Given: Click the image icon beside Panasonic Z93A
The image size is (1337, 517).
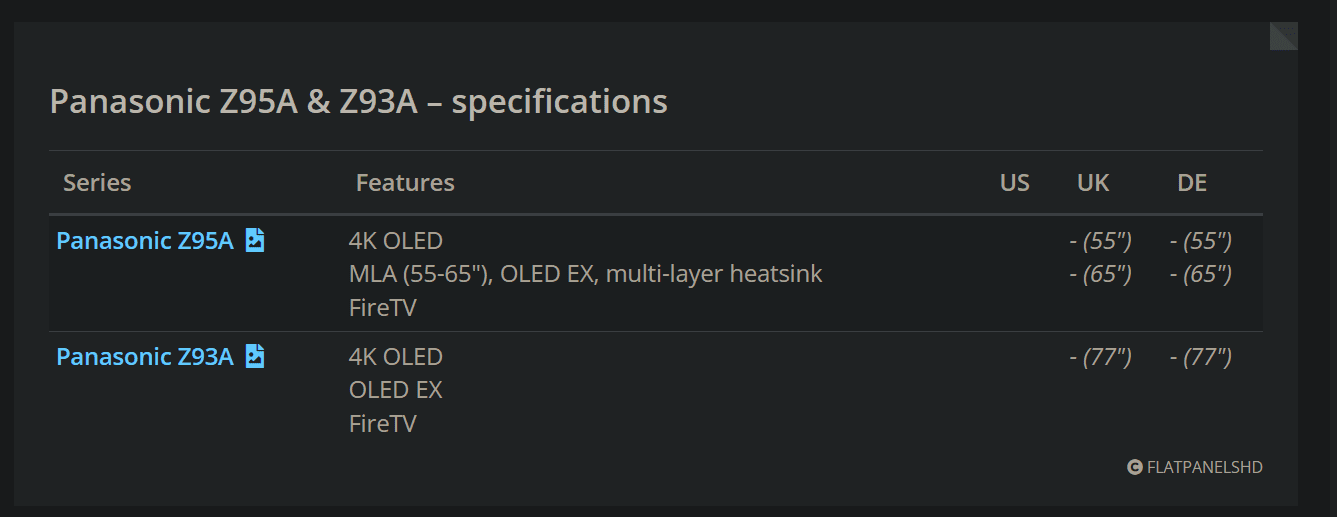Looking at the screenshot, I should 255,357.
